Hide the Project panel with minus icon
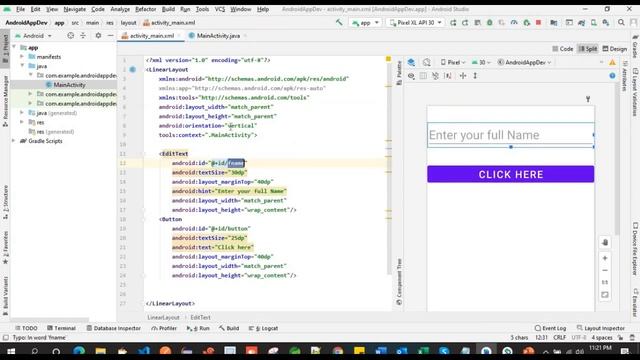Image resolution: width=640 pixels, height=360 pixels. (x=110, y=36)
